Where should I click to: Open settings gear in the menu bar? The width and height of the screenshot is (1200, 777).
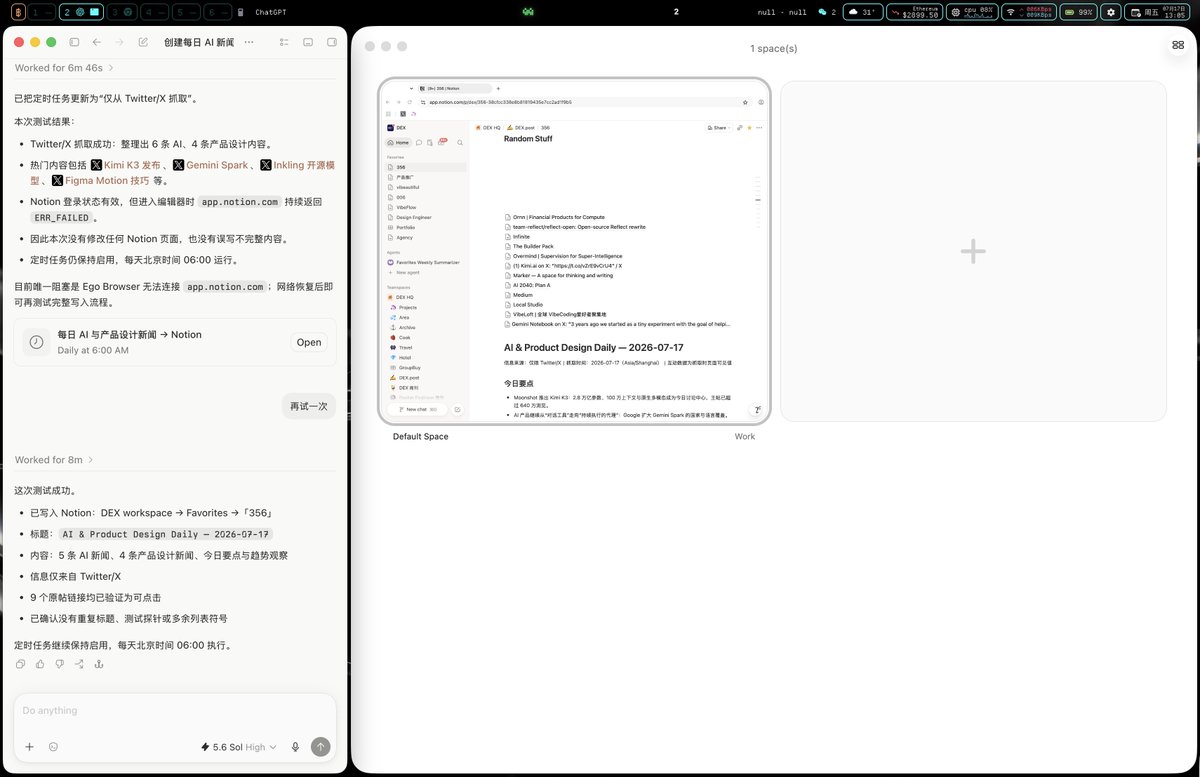pos(1110,12)
